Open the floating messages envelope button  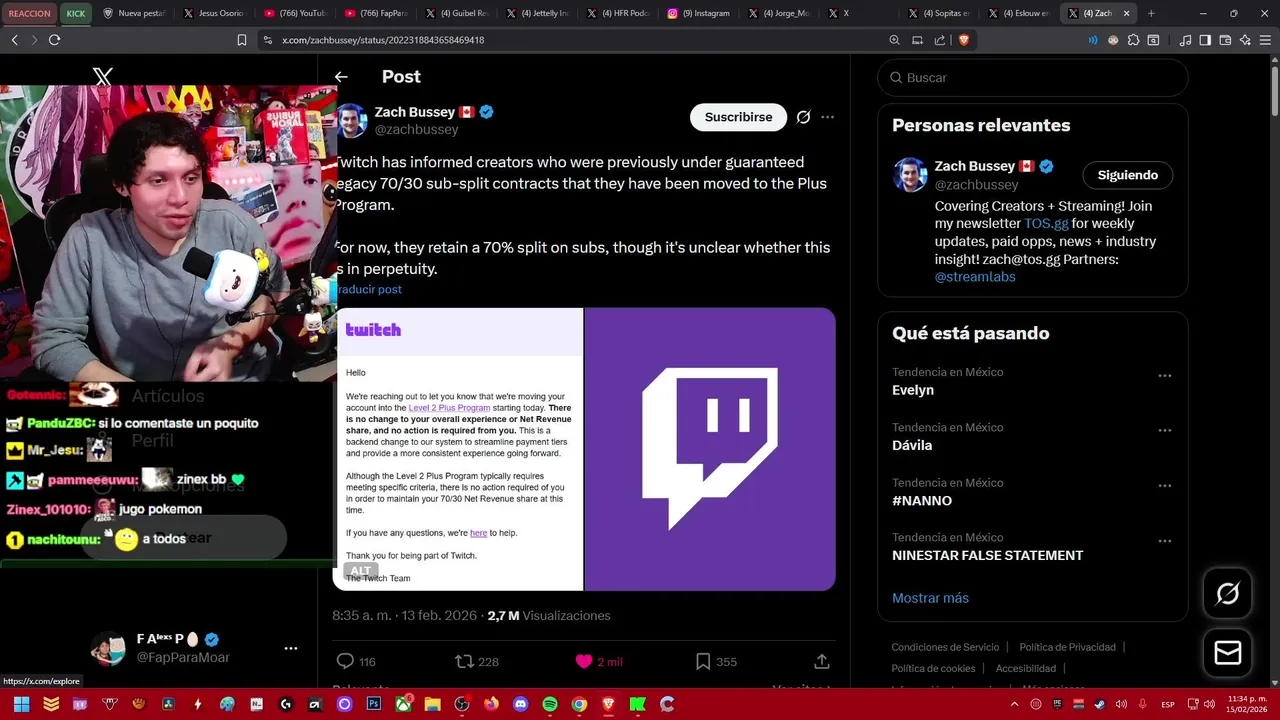click(1227, 653)
